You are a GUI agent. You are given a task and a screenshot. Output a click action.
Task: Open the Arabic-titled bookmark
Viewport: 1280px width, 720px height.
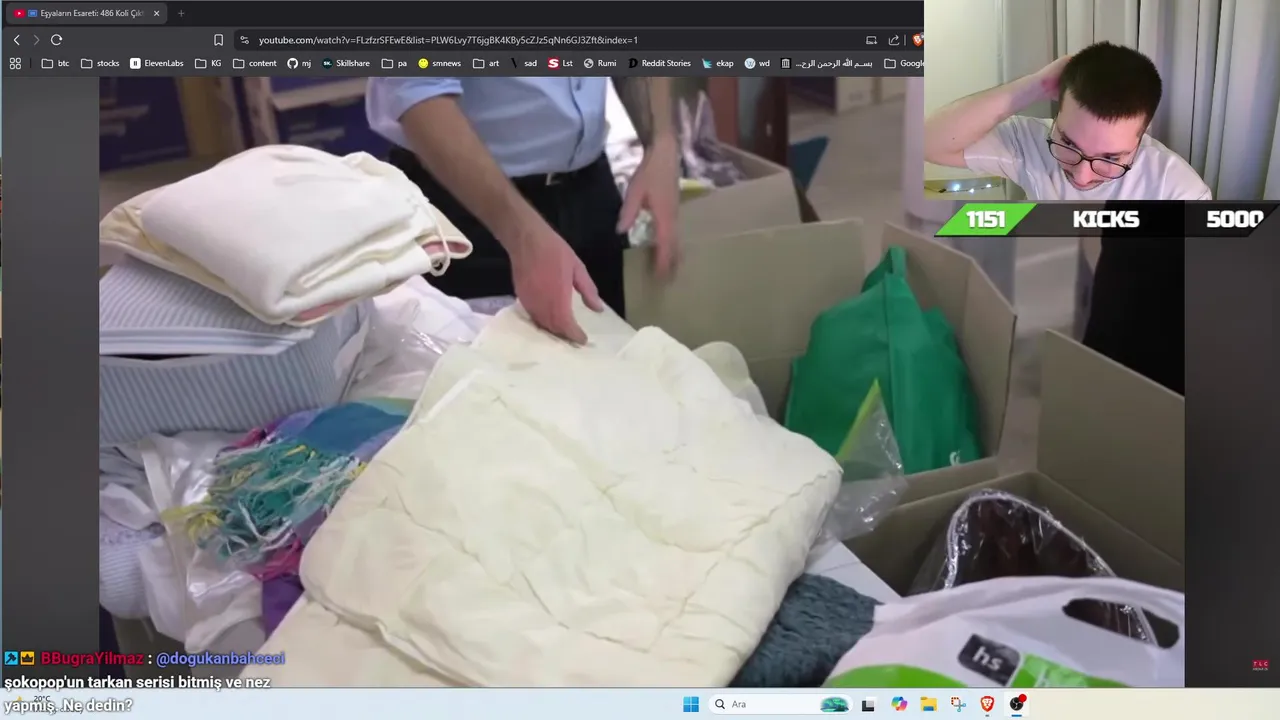(x=826, y=63)
